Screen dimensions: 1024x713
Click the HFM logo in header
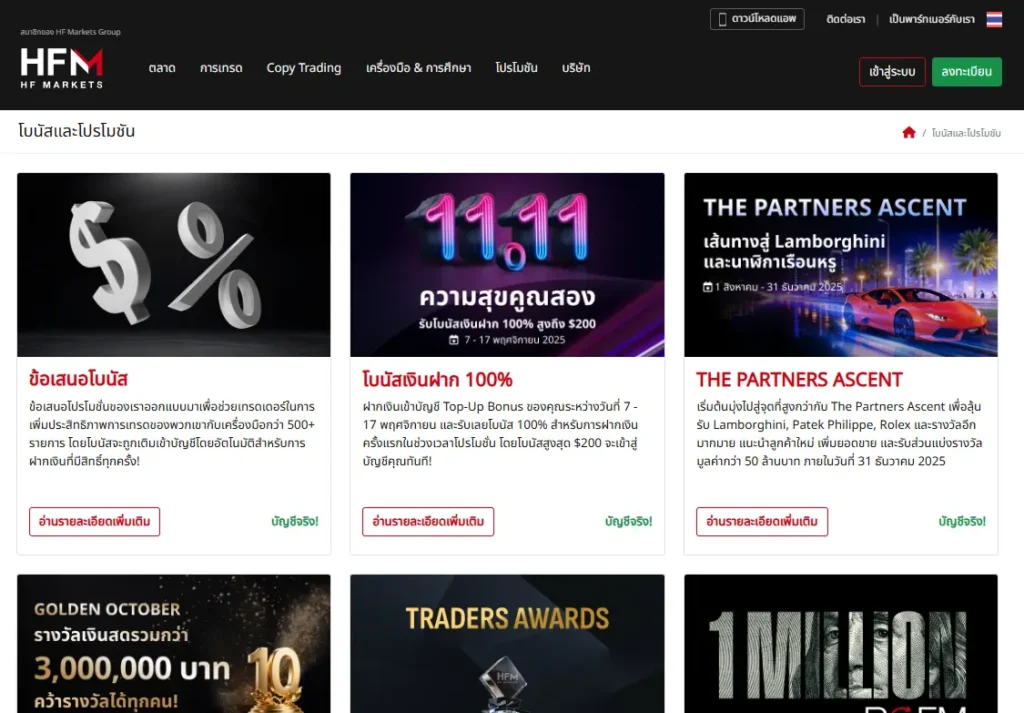pyautogui.click(x=61, y=68)
